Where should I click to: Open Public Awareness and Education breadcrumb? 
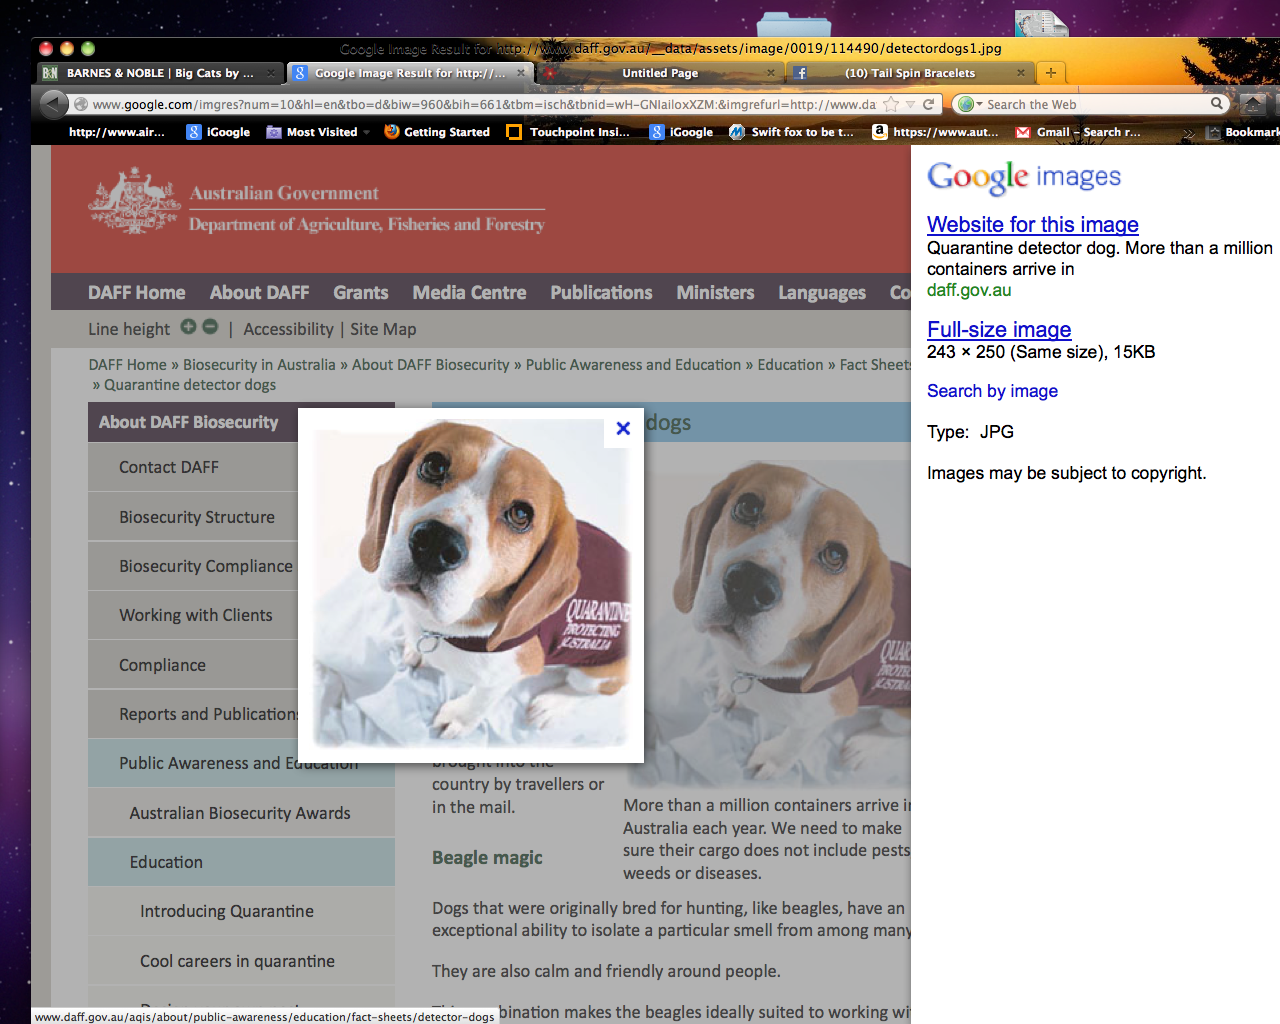634,365
